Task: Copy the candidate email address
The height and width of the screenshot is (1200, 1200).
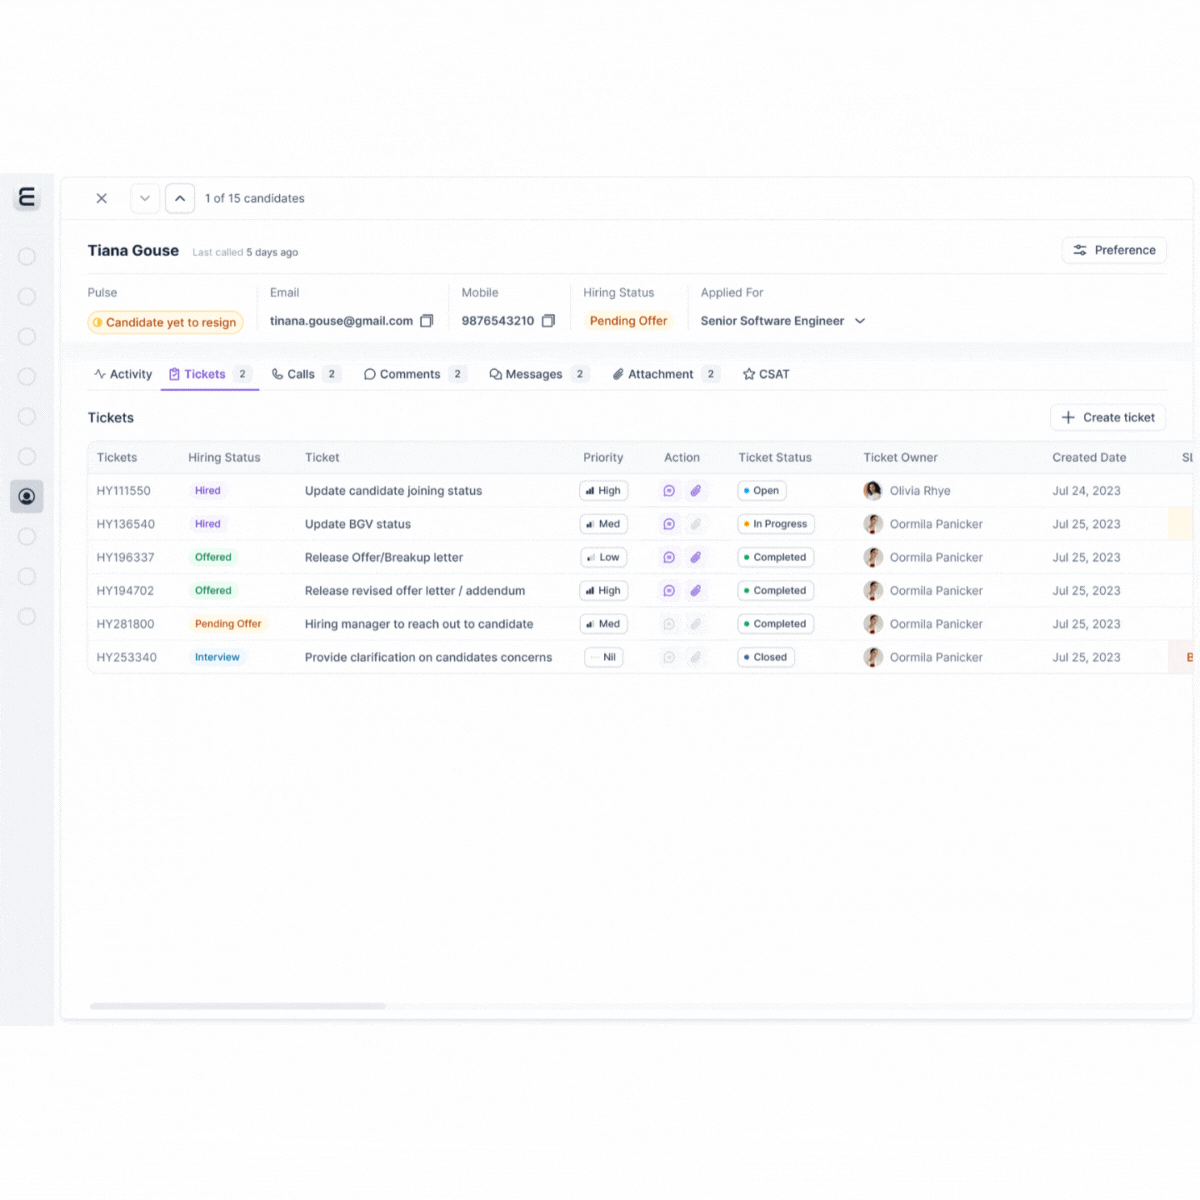Action: 427,321
